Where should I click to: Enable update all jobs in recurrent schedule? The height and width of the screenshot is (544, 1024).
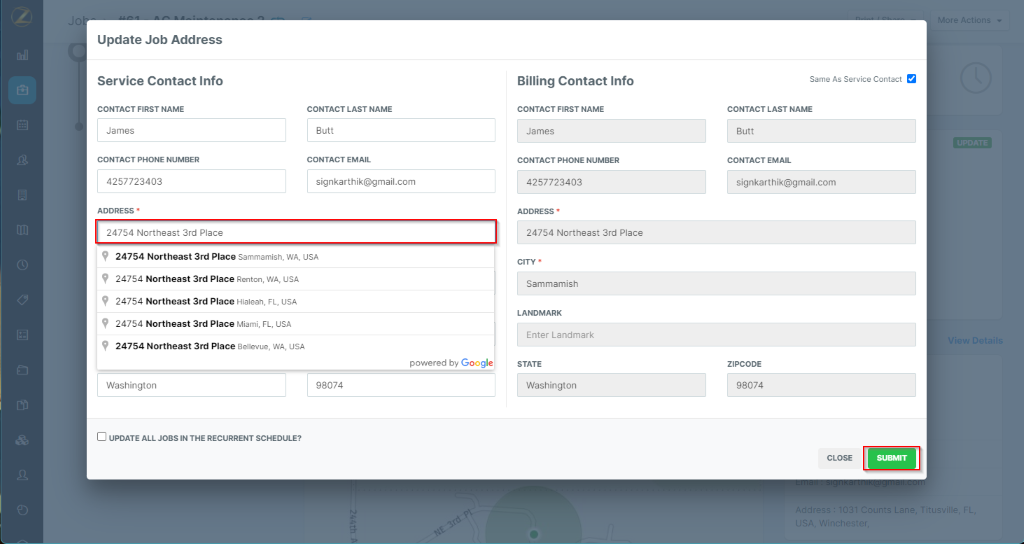click(101, 437)
